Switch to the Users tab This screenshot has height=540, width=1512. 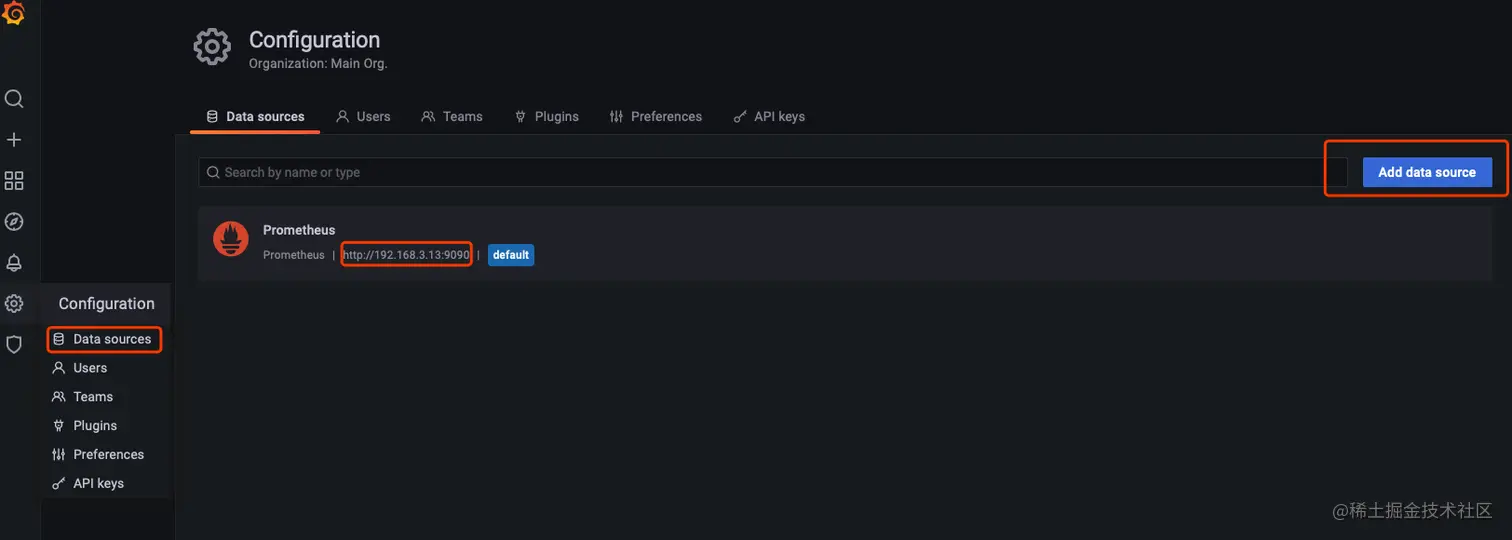point(363,117)
